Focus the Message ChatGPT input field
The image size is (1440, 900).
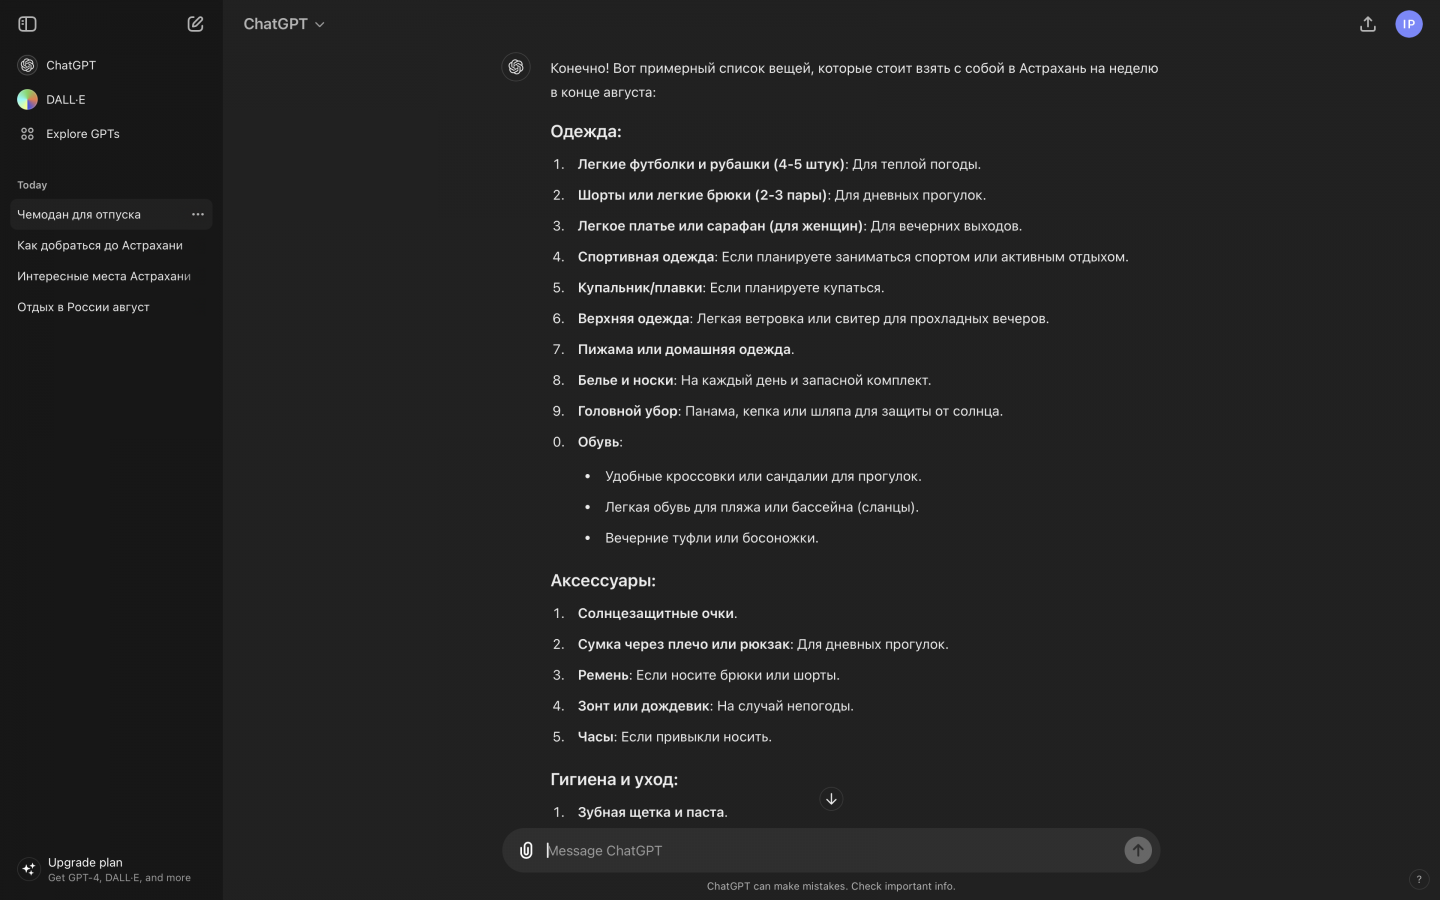click(830, 850)
